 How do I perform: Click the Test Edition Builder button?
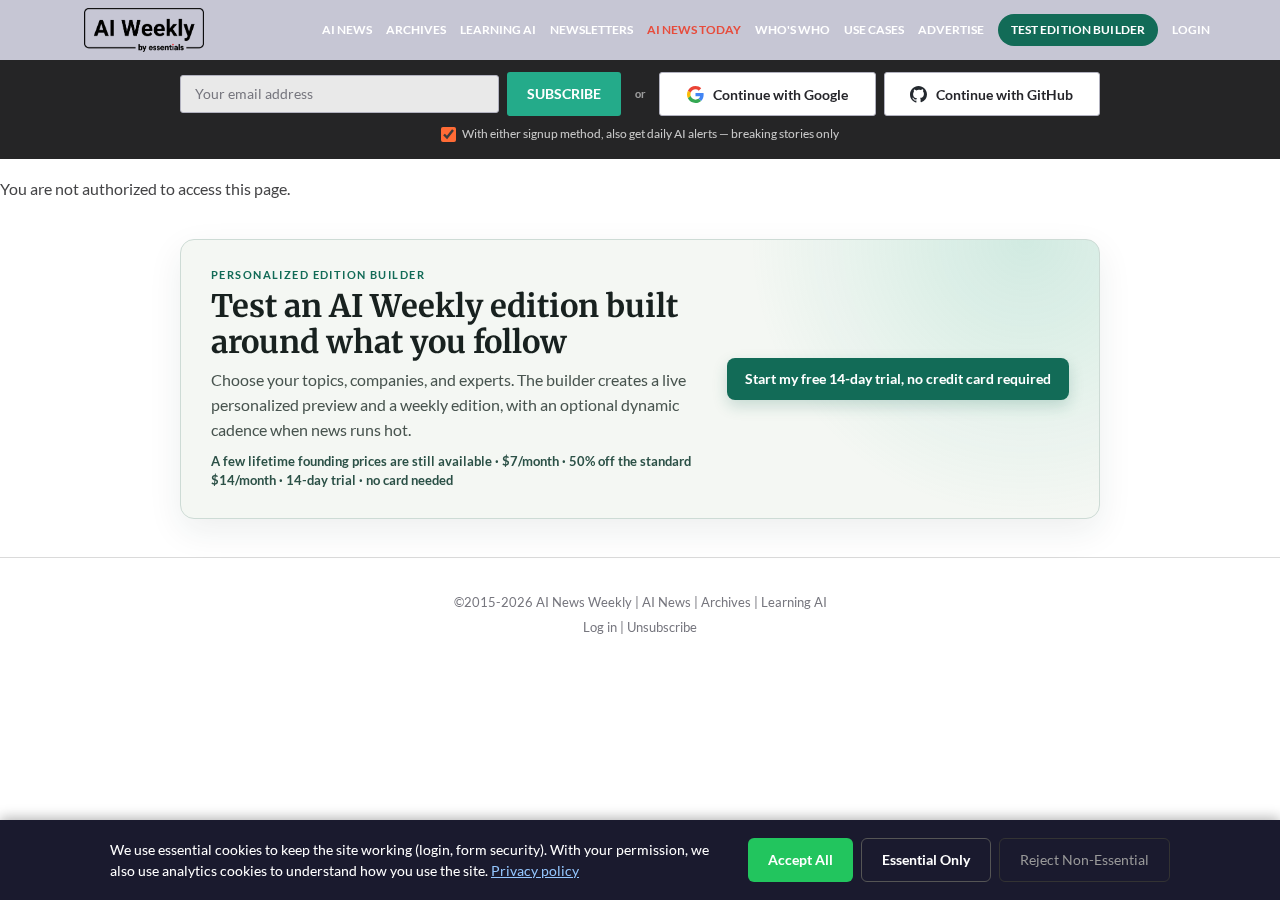[x=1078, y=30]
